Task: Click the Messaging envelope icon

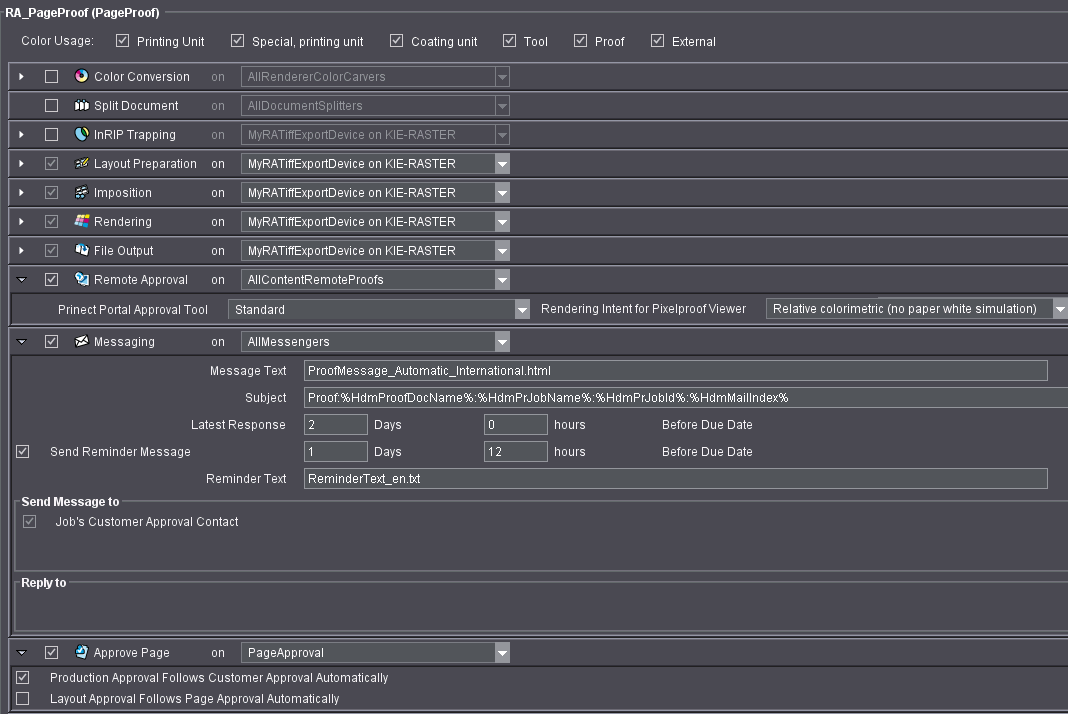Action: [79, 341]
